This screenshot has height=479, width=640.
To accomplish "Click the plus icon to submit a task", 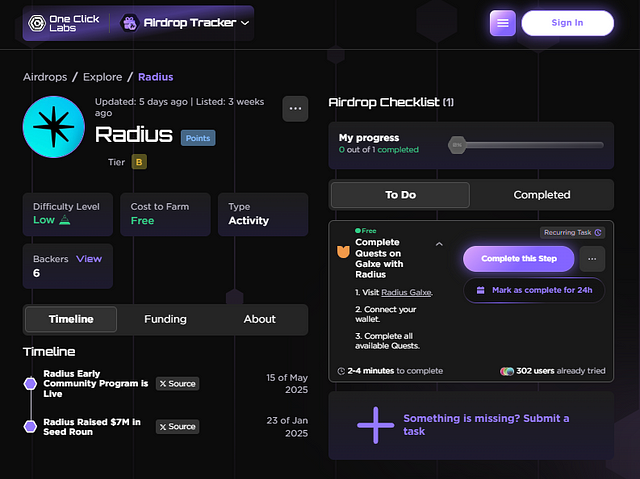I will click(376, 425).
